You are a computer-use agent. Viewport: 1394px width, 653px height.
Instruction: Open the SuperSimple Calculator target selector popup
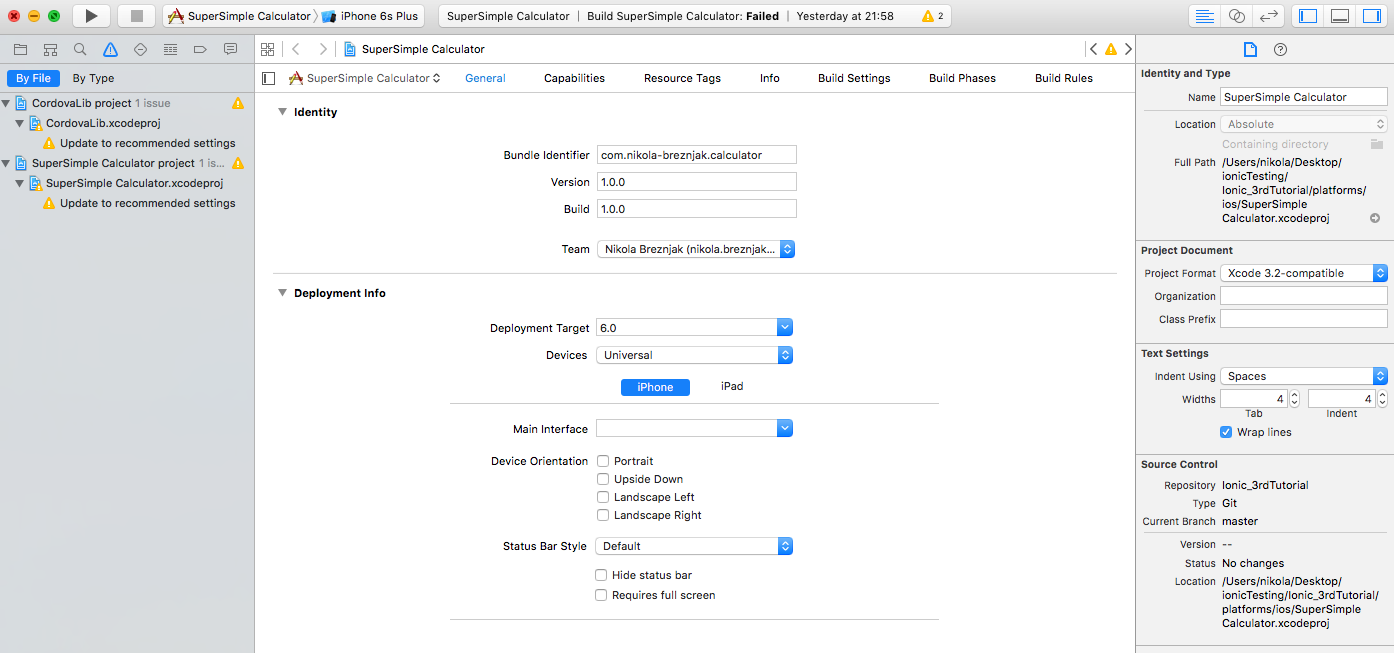364,78
